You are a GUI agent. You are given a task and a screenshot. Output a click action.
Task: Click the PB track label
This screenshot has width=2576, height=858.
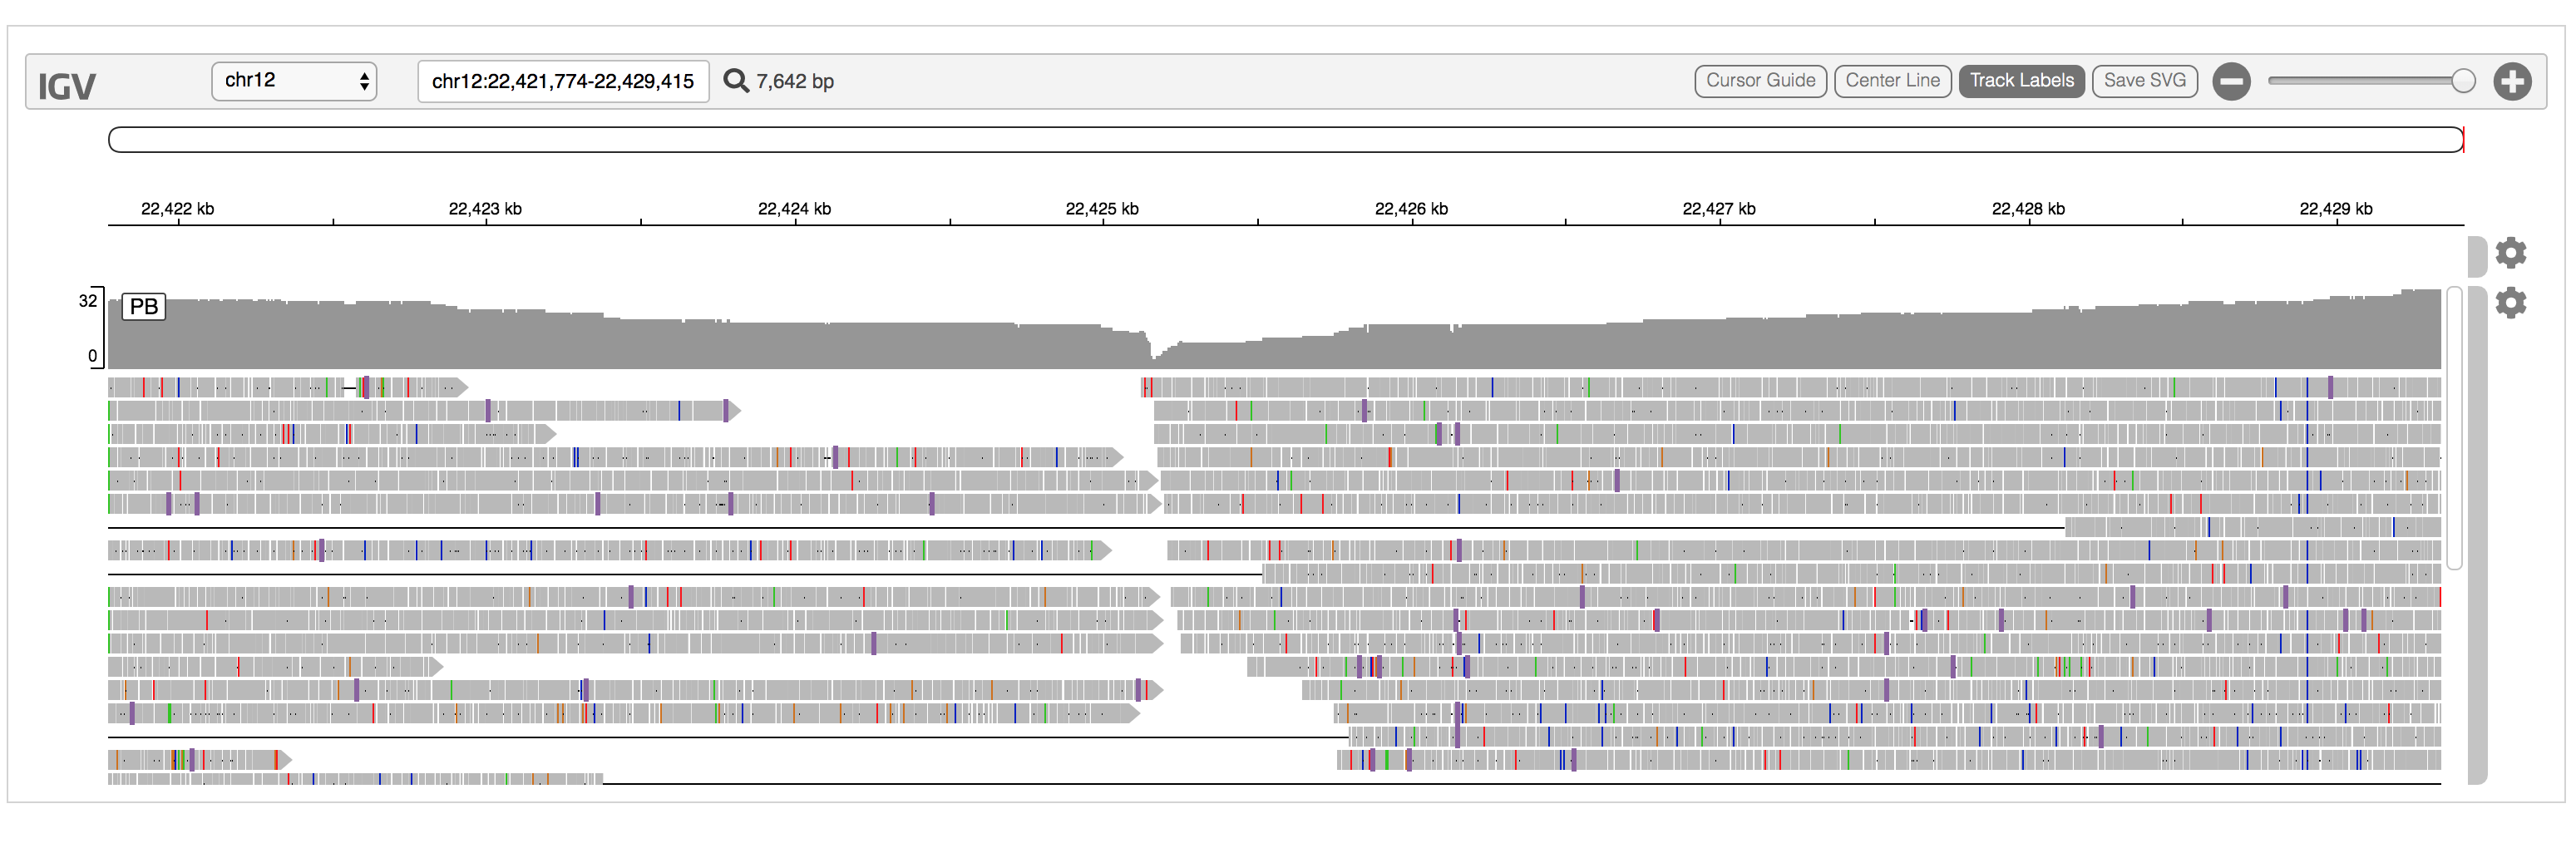coord(143,306)
